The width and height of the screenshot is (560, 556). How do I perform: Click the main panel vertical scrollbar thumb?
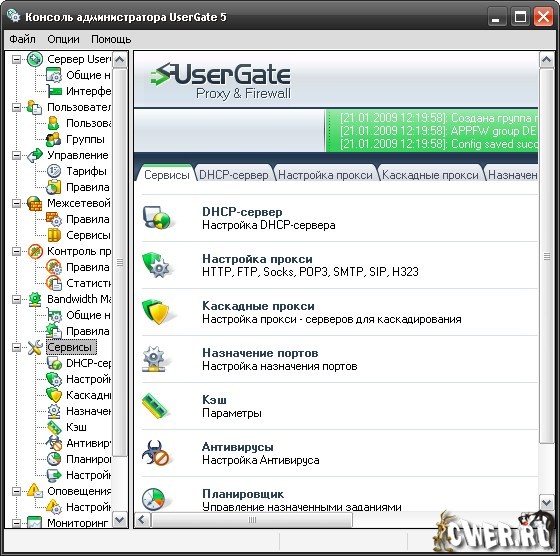[x=546, y=256]
